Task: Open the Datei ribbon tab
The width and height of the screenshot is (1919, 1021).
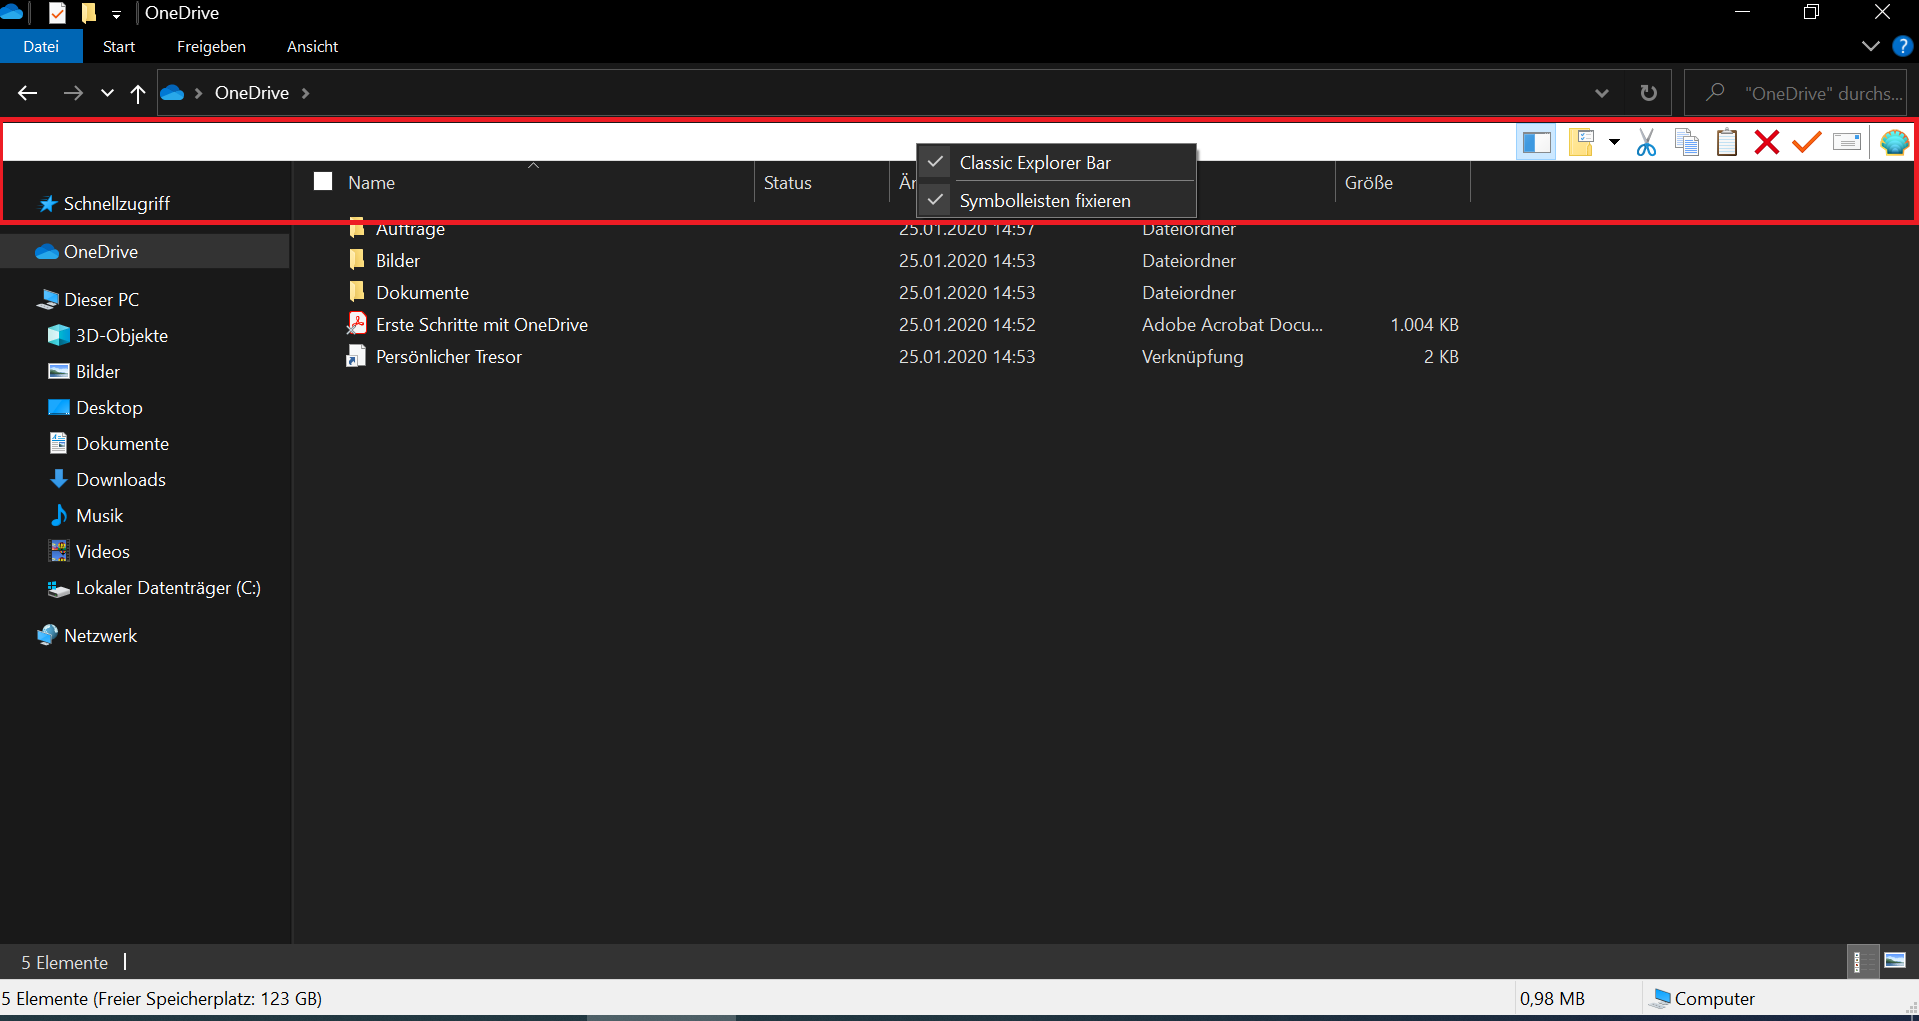Action: 41,46
